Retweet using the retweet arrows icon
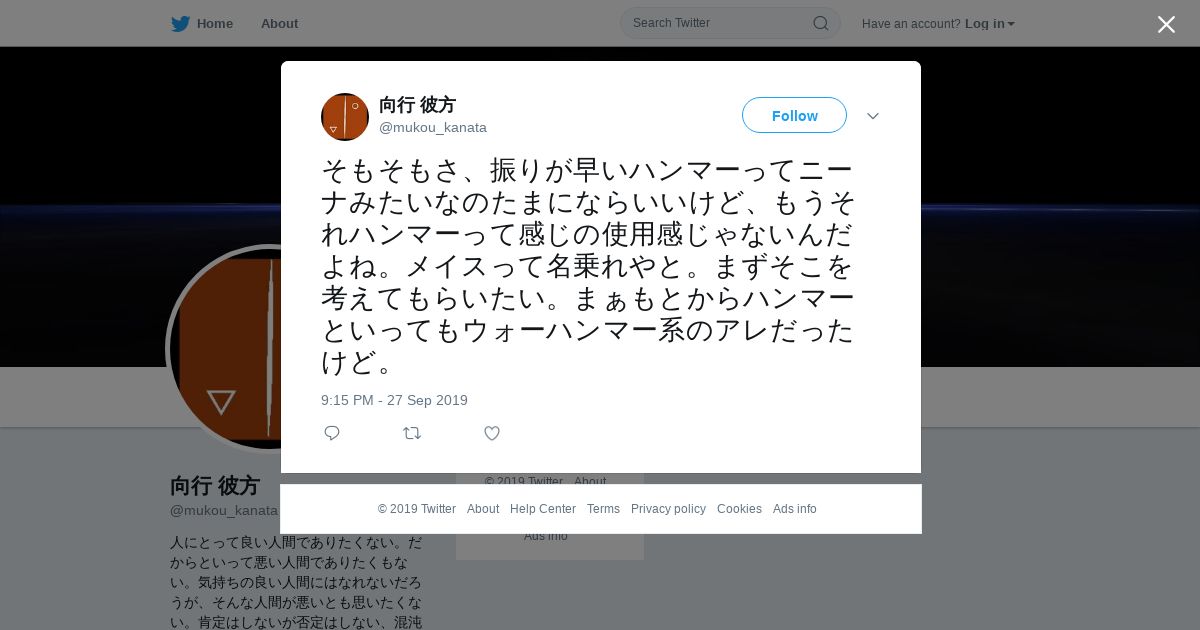The image size is (1200, 630). tap(412, 433)
